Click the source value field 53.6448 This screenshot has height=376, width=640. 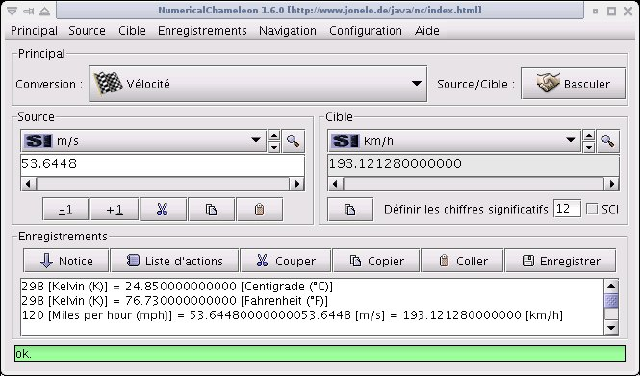(162, 165)
